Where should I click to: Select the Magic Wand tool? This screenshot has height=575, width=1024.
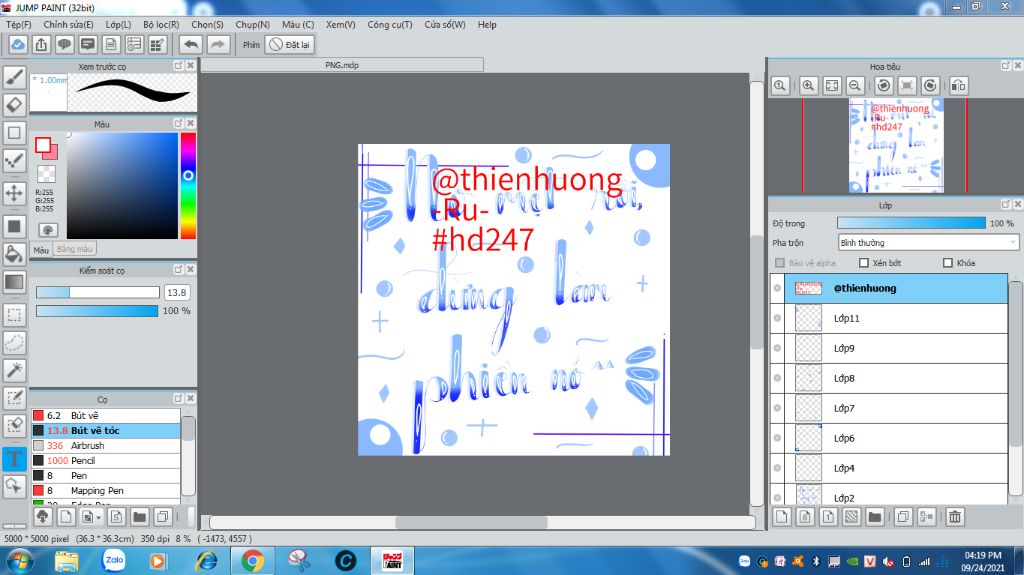(x=14, y=370)
